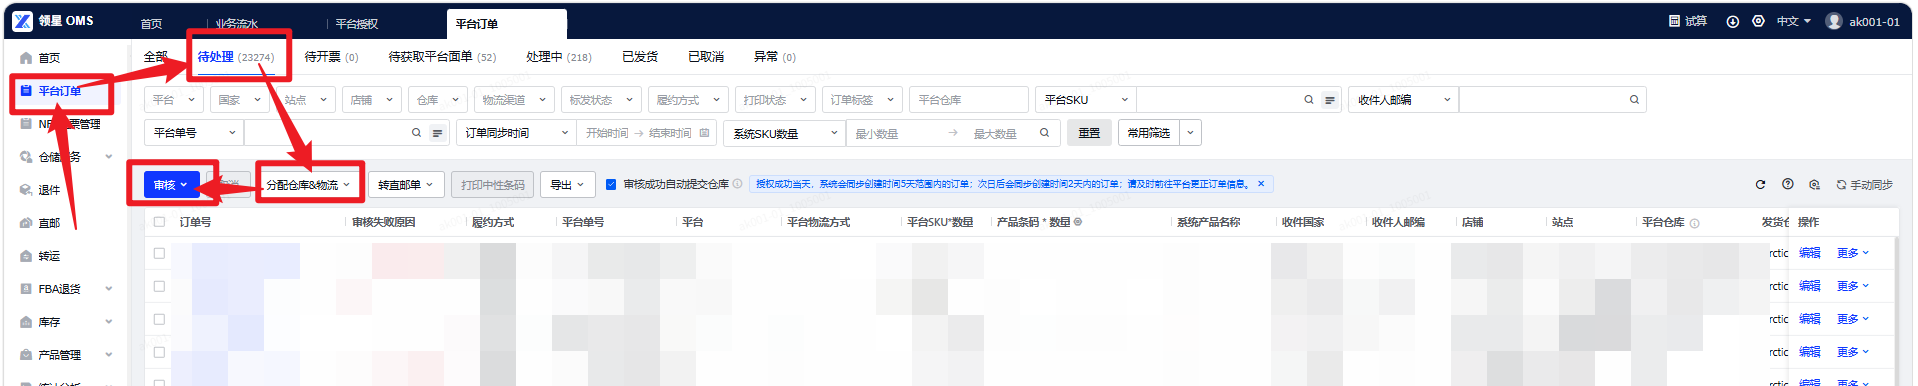Click the 平台仓库 filter field

tap(968, 100)
